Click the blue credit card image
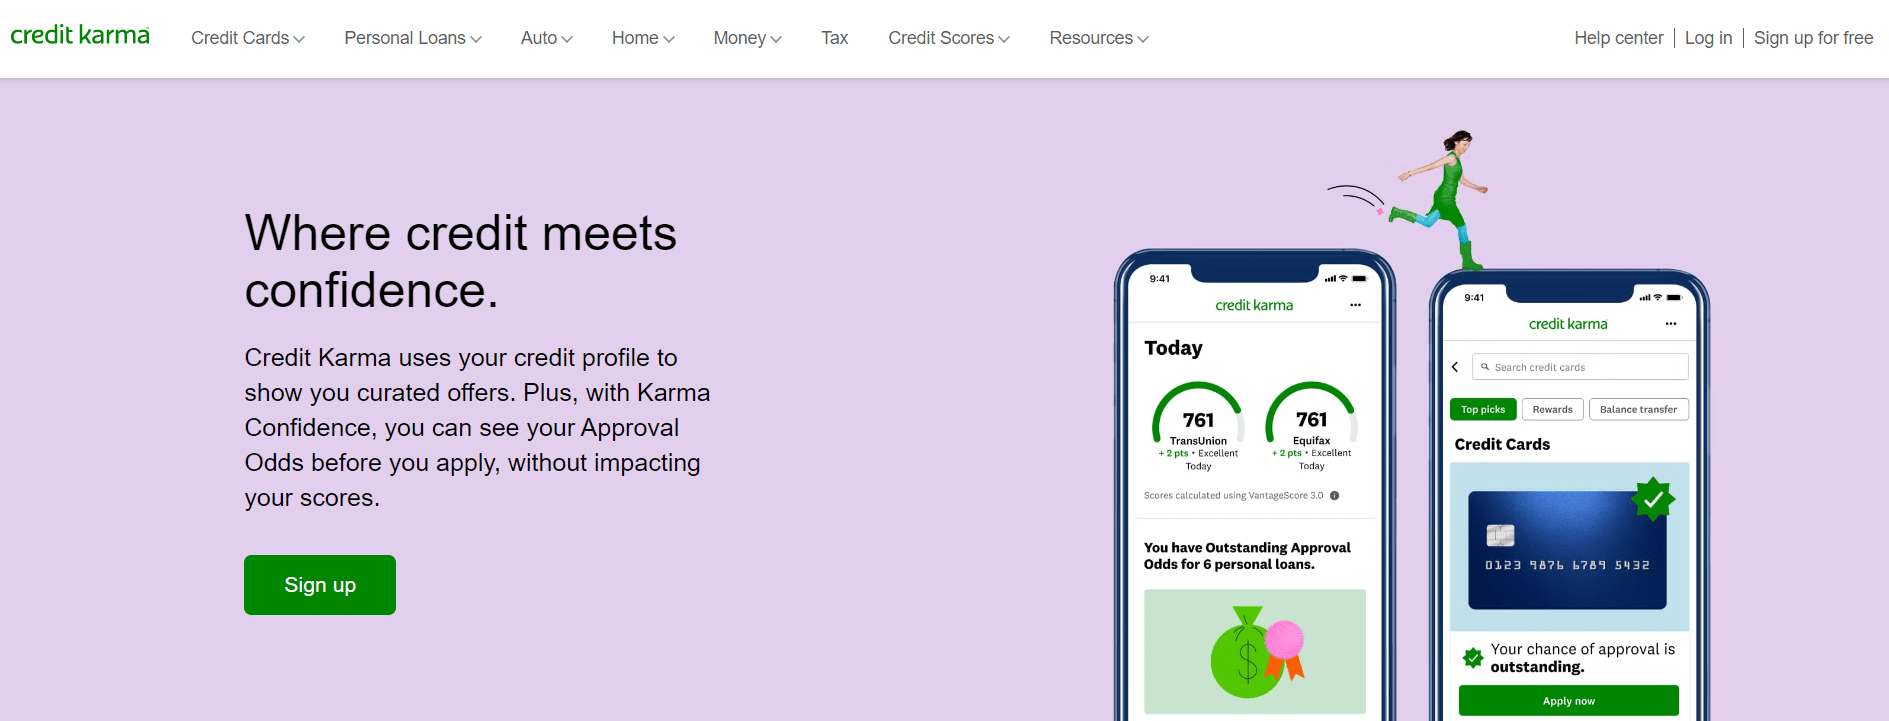The image size is (1889, 721). tap(1567, 550)
